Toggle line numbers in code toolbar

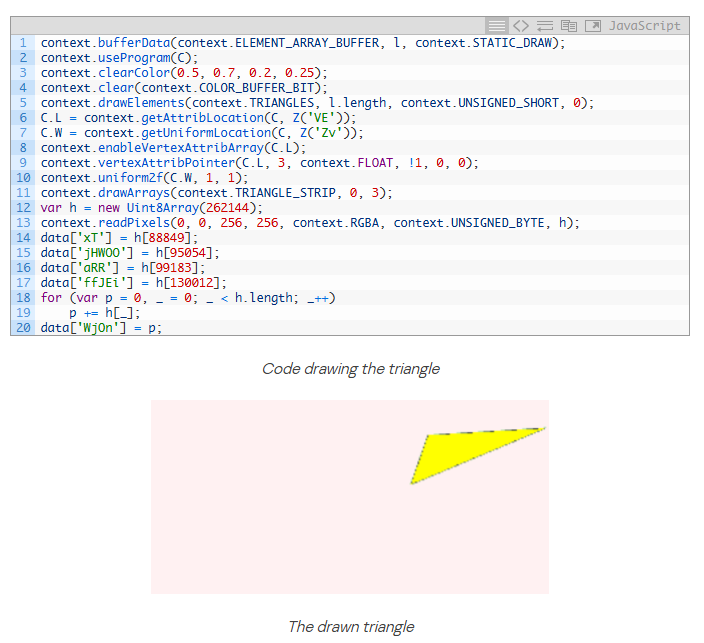(x=497, y=26)
